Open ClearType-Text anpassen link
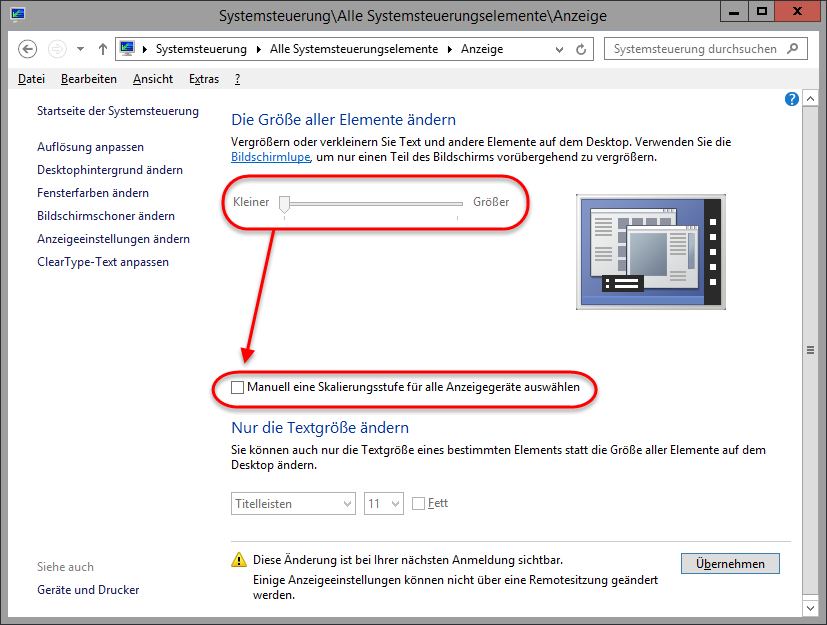 tap(102, 262)
